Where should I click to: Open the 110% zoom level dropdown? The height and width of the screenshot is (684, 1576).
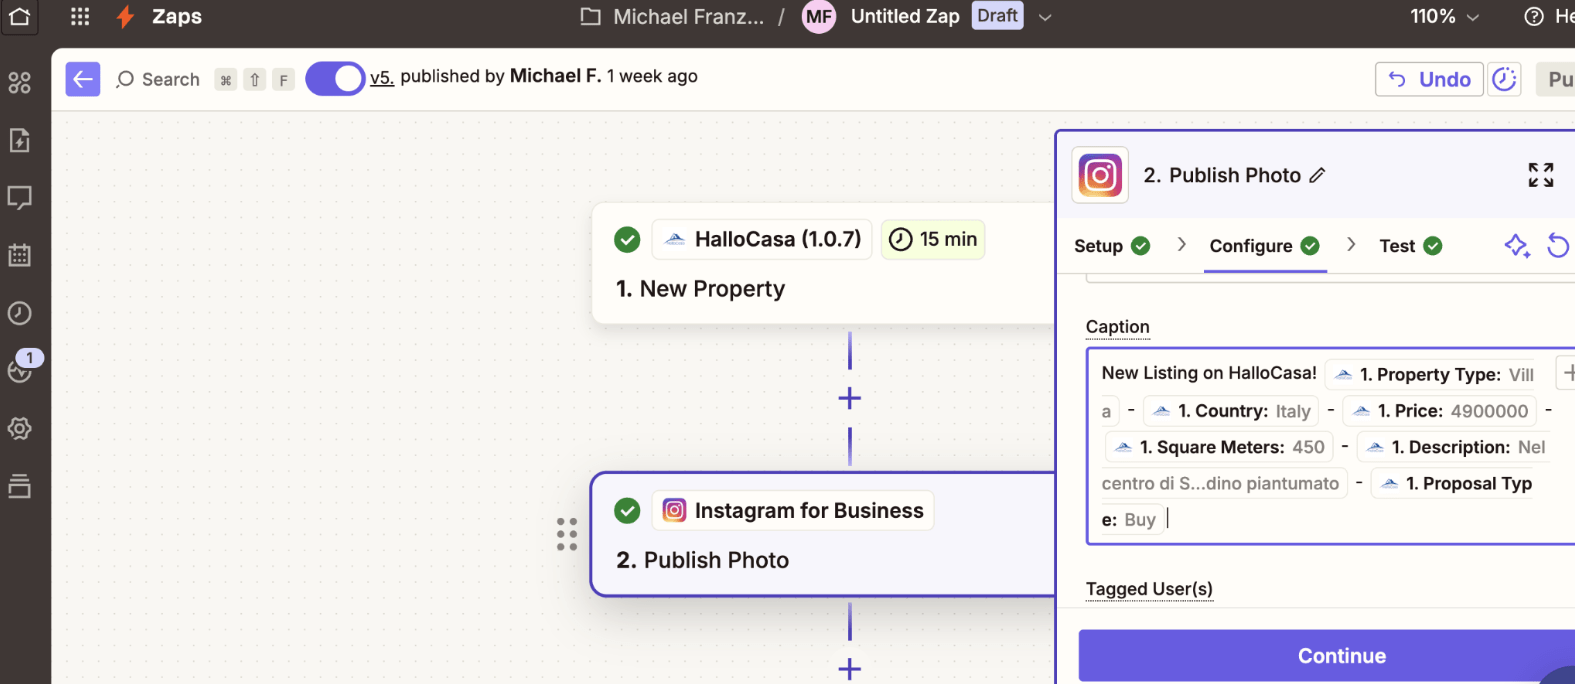[1444, 16]
